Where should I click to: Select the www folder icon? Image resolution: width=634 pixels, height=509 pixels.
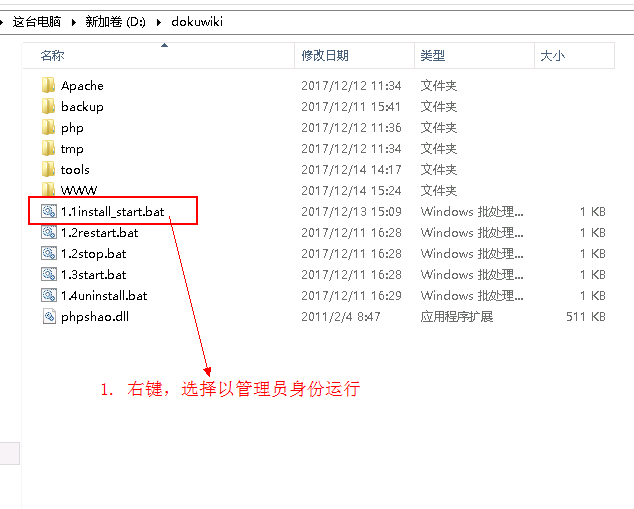click(49, 190)
